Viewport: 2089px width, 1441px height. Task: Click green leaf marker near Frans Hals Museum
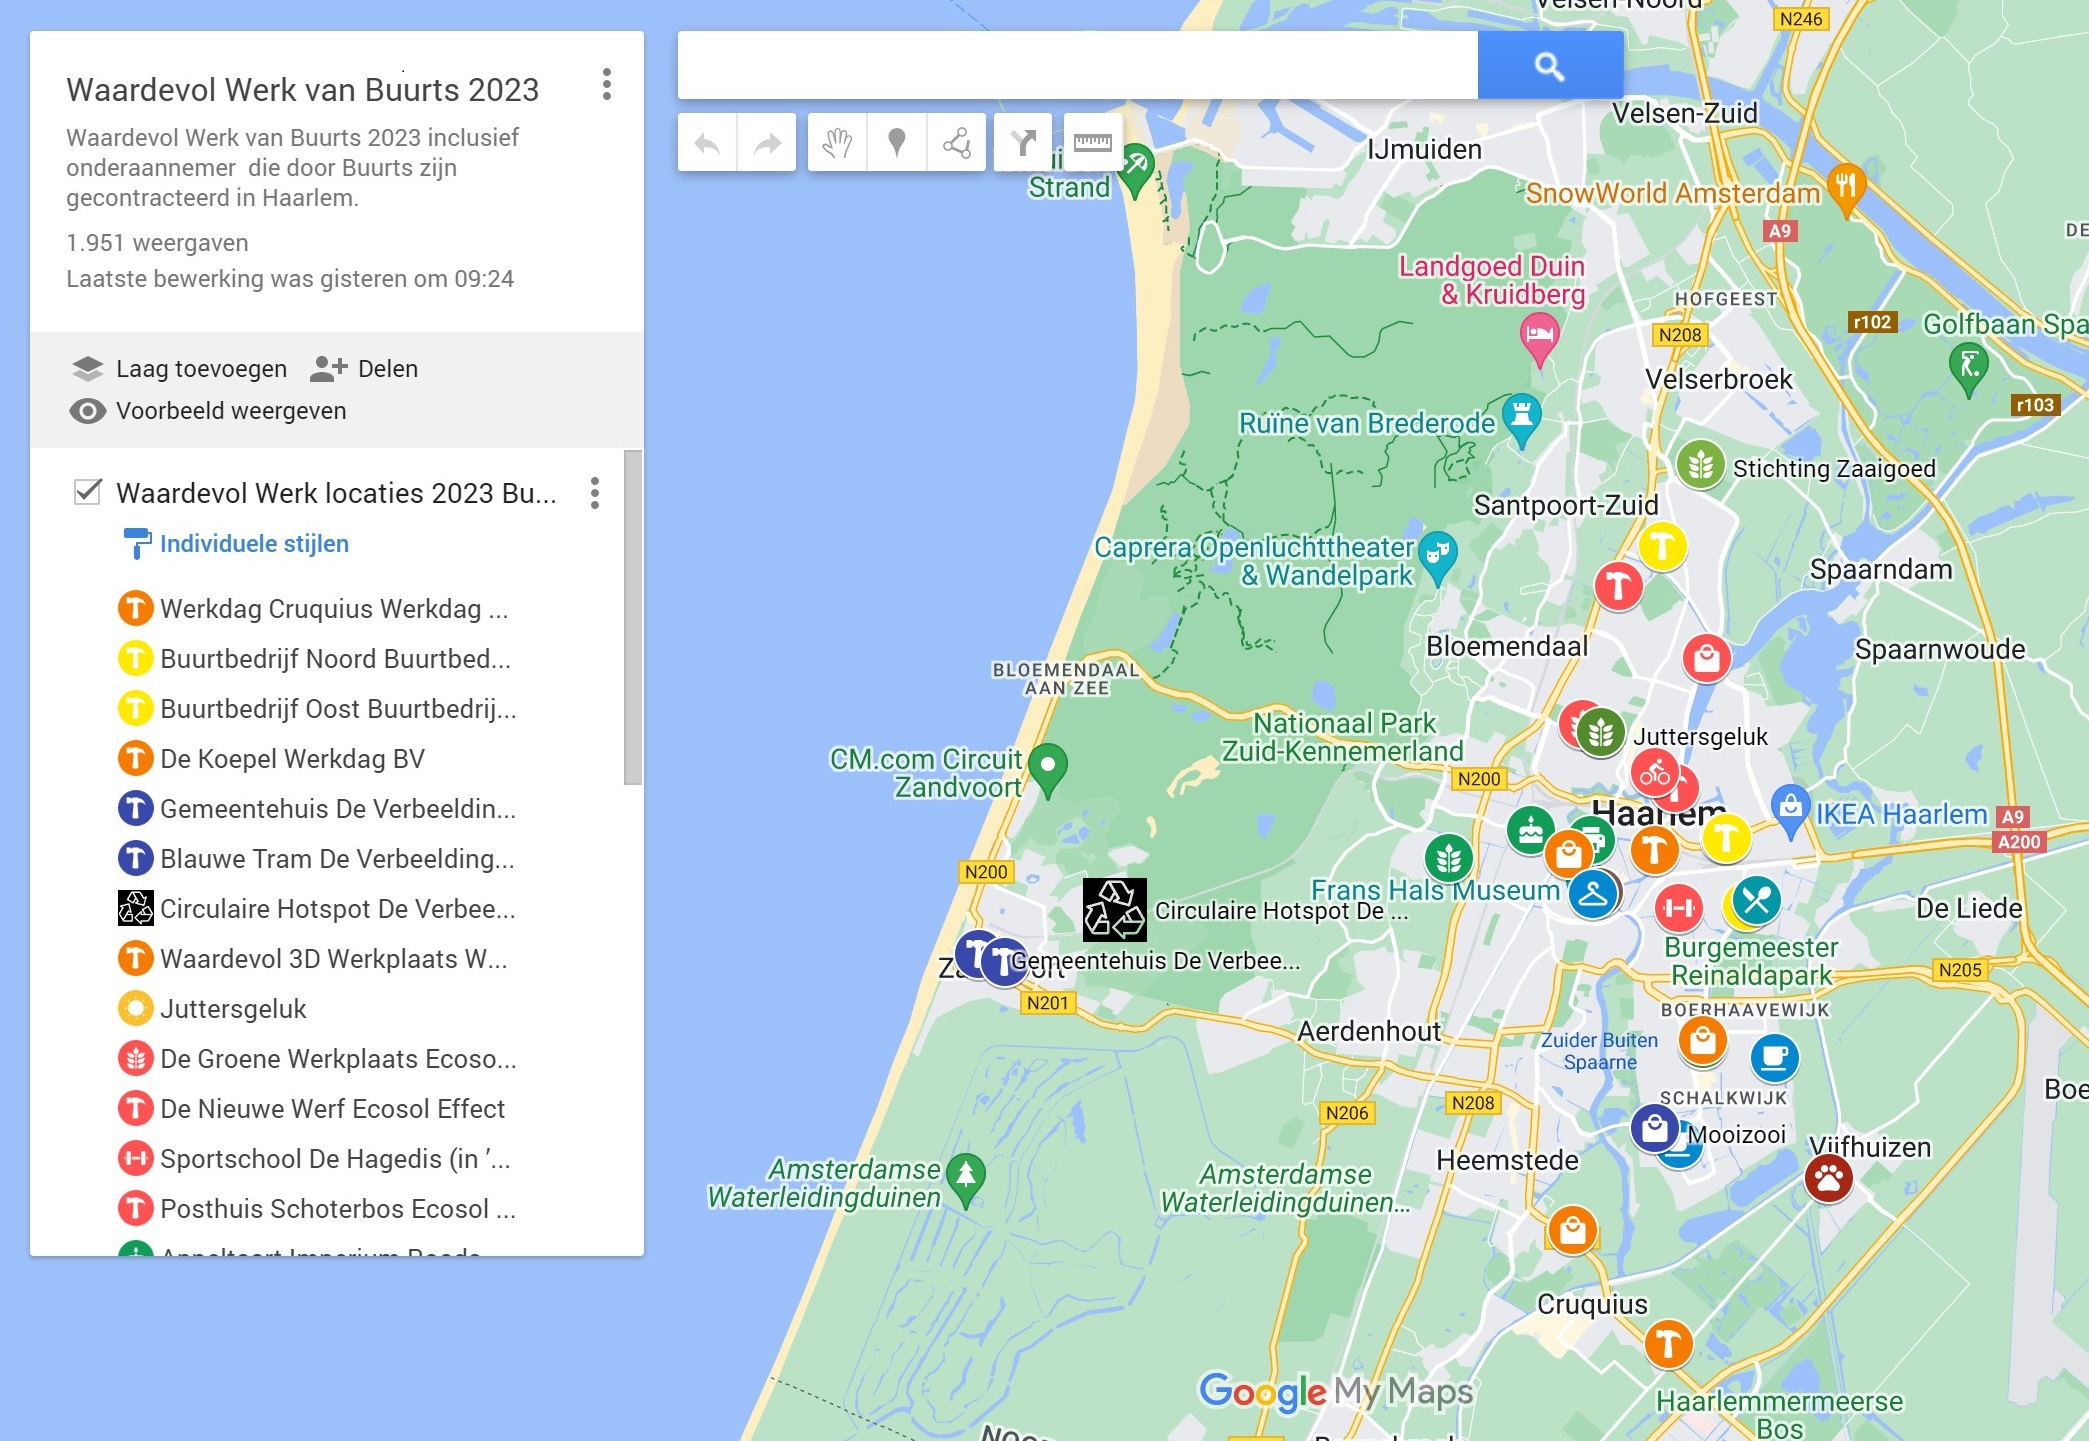coord(1448,858)
